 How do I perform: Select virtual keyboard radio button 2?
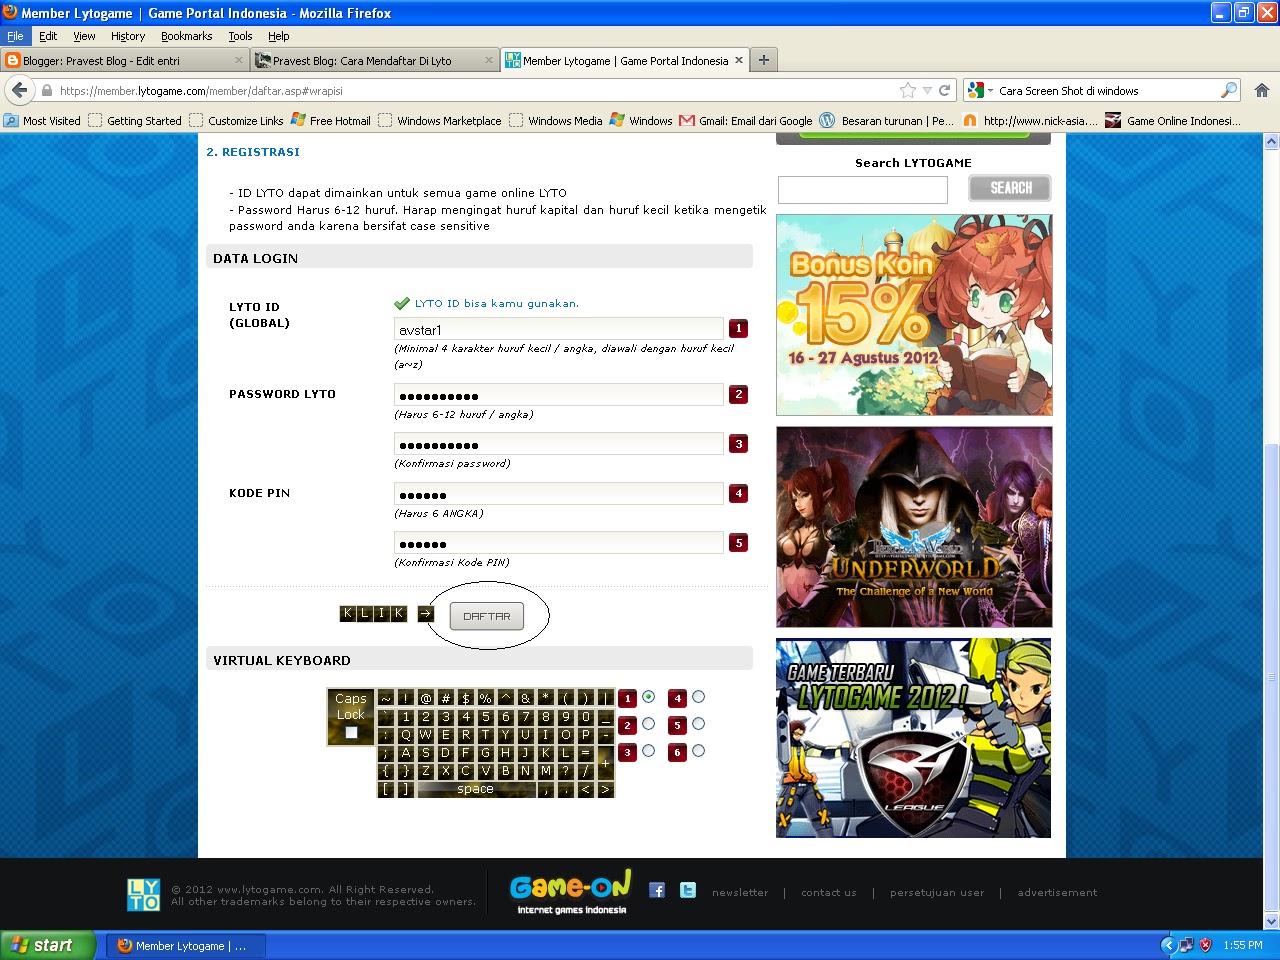[648, 723]
